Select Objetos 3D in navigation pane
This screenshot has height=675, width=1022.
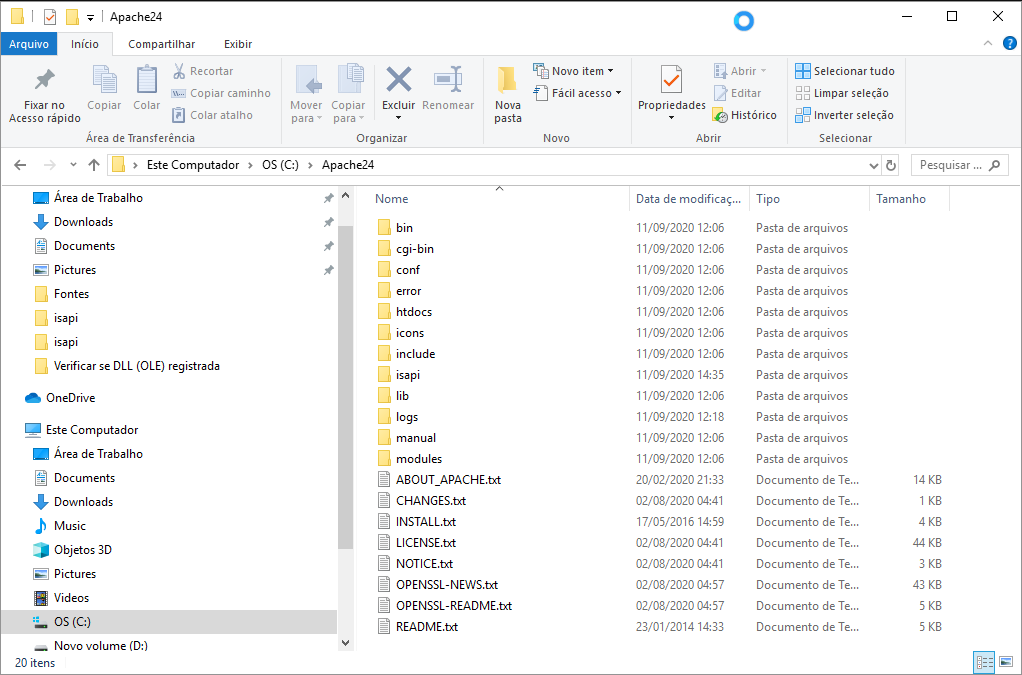pyautogui.click(x=72, y=550)
